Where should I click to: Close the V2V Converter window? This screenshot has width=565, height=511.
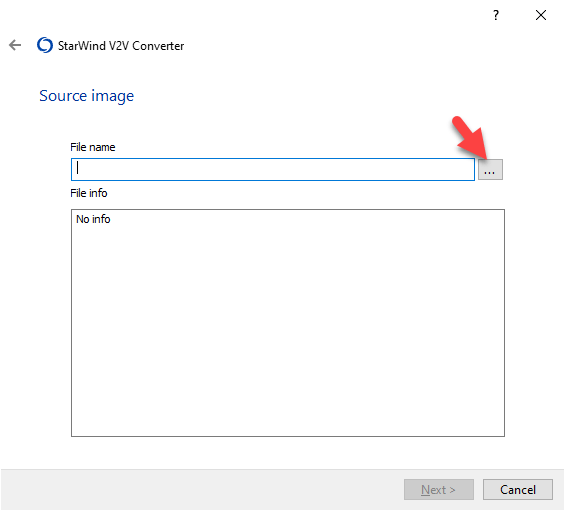(540, 15)
